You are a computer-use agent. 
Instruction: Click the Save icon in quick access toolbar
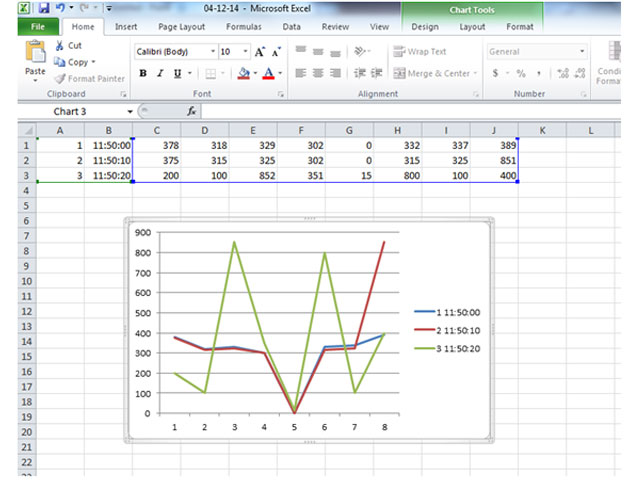coord(43,8)
